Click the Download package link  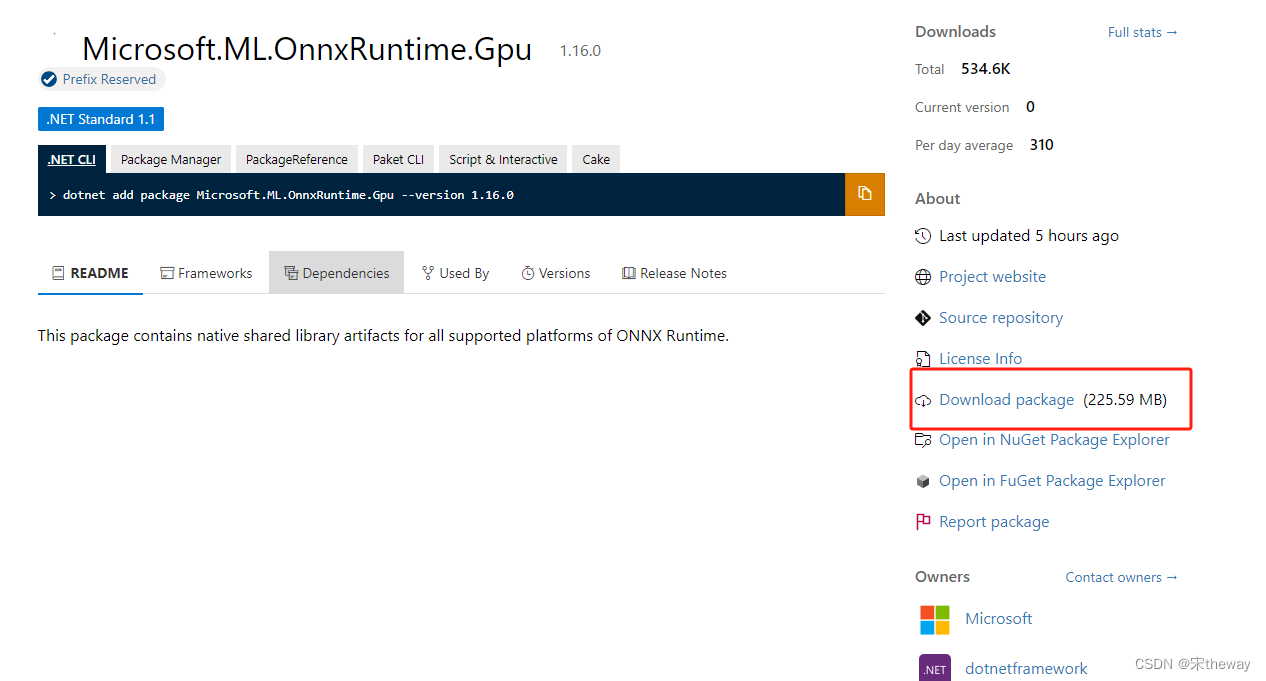(1006, 400)
